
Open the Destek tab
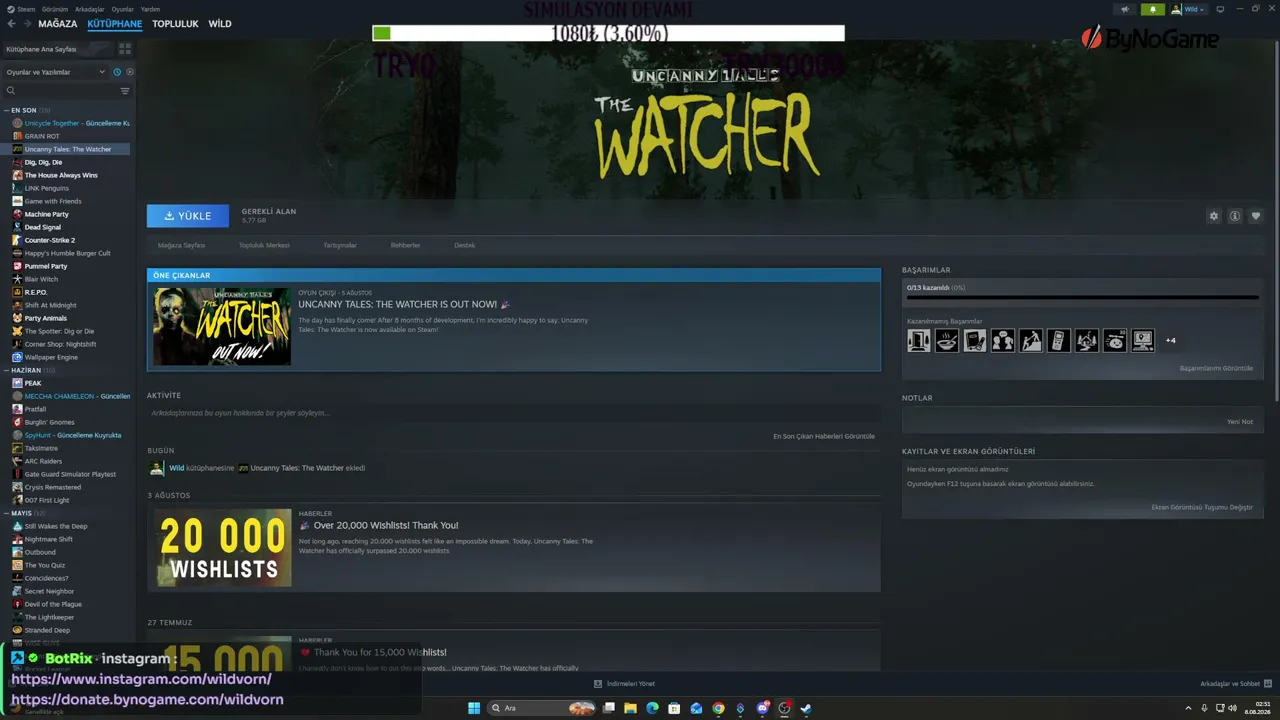[x=465, y=245]
